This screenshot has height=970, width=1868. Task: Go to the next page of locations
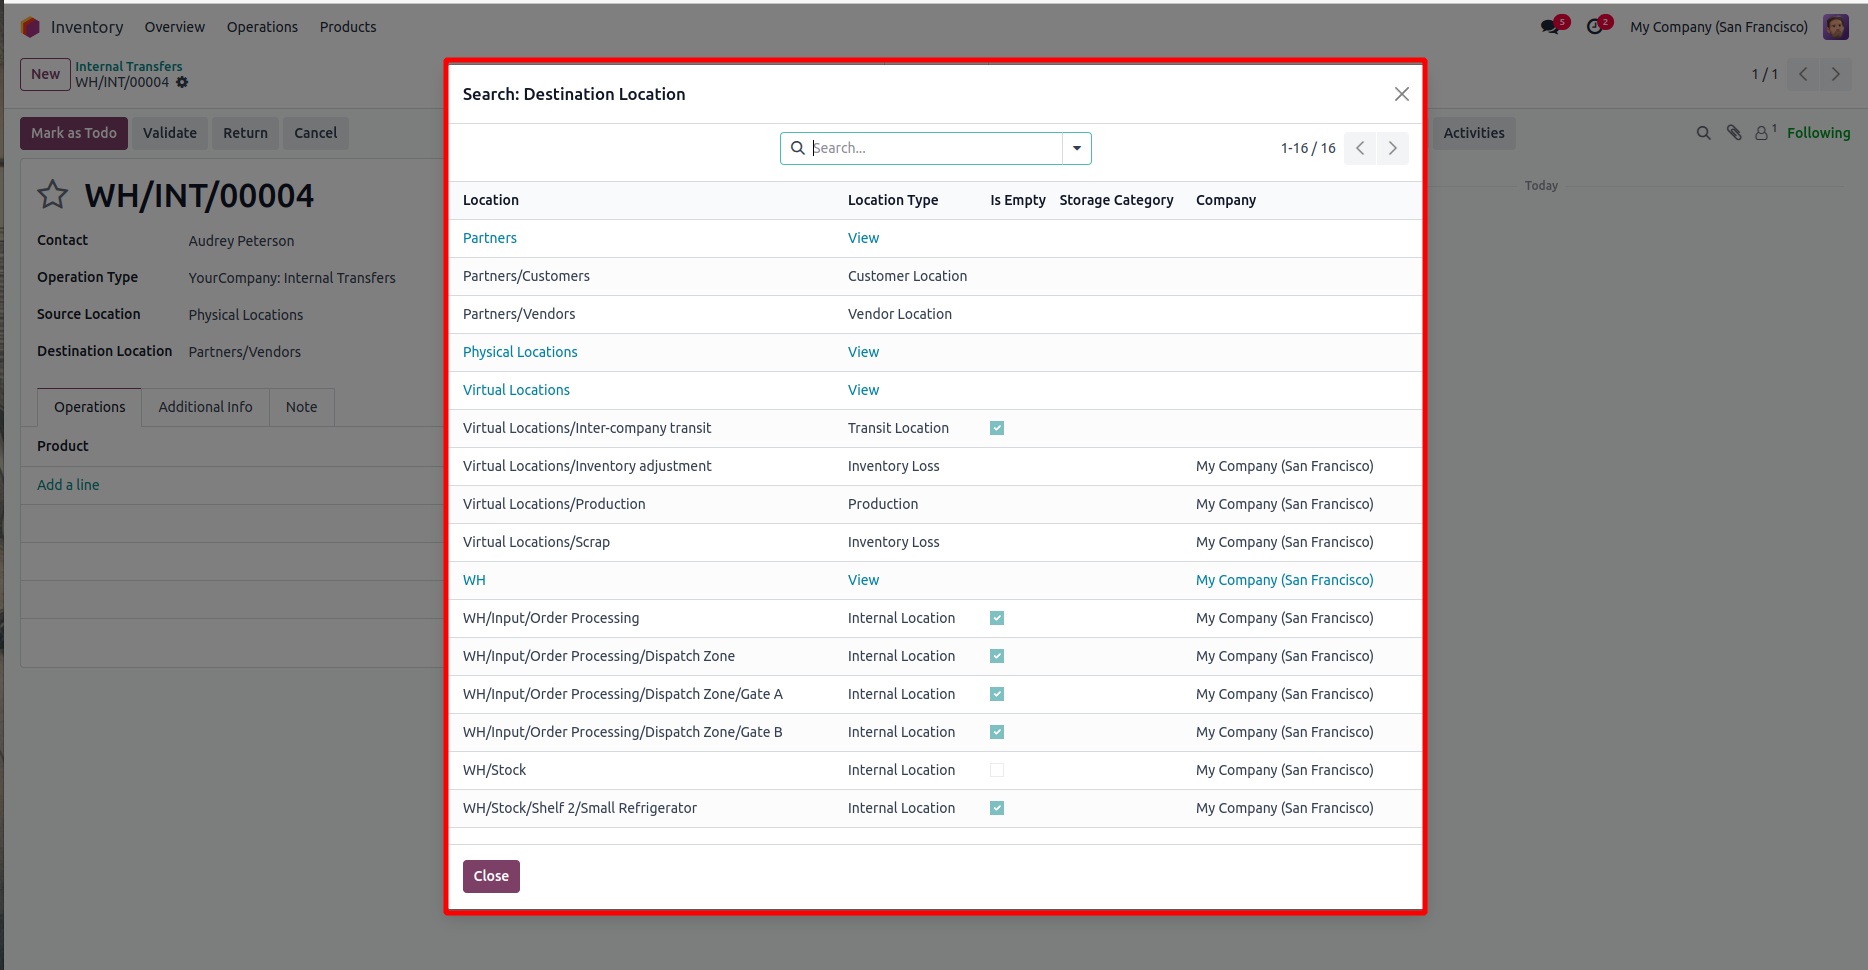[x=1393, y=148]
